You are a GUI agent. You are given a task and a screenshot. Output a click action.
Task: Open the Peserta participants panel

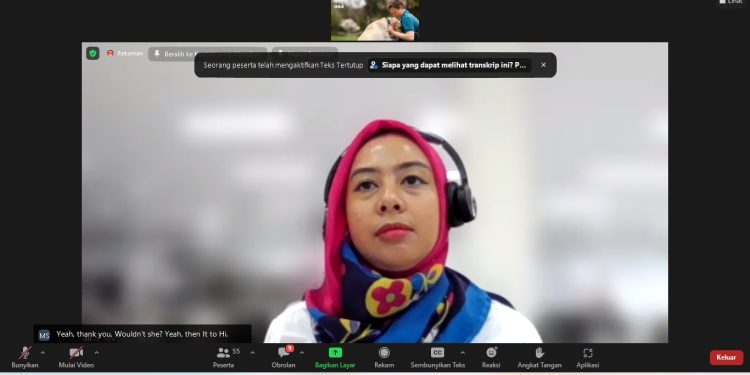click(223, 357)
